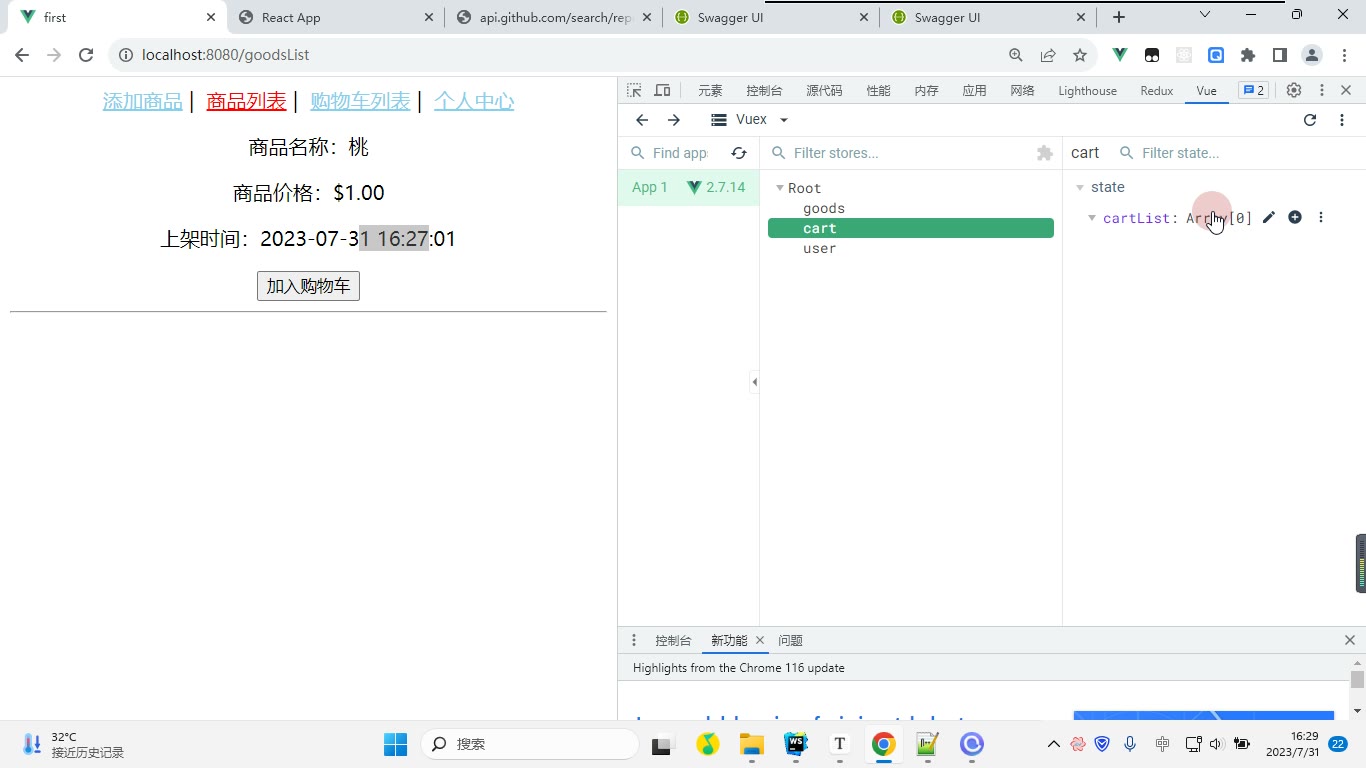Image resolution: width=1366 pixels, height=768 pixels.
Task: Click the plugin puzzle icon beside Filter stores
Action: (x=1045, y=153)
